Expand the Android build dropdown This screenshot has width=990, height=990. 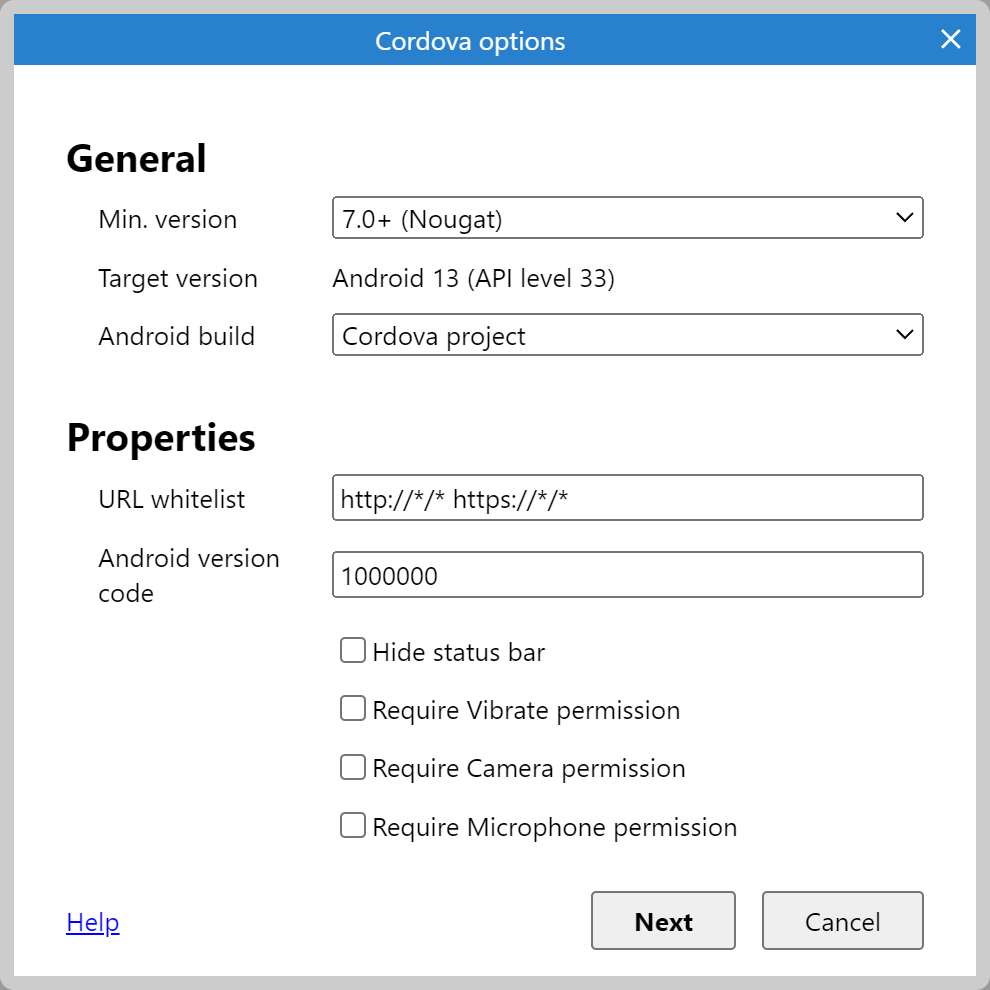[x=627, y=335]
